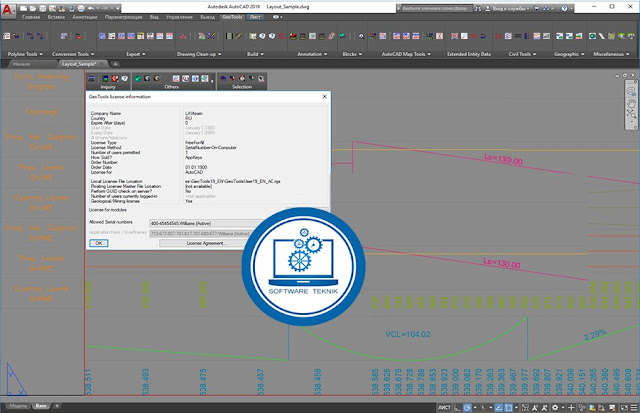Expand the Miscellaneous panel dropdown
The width and height of the screenshot is (640, 413).
click(628, 54)
